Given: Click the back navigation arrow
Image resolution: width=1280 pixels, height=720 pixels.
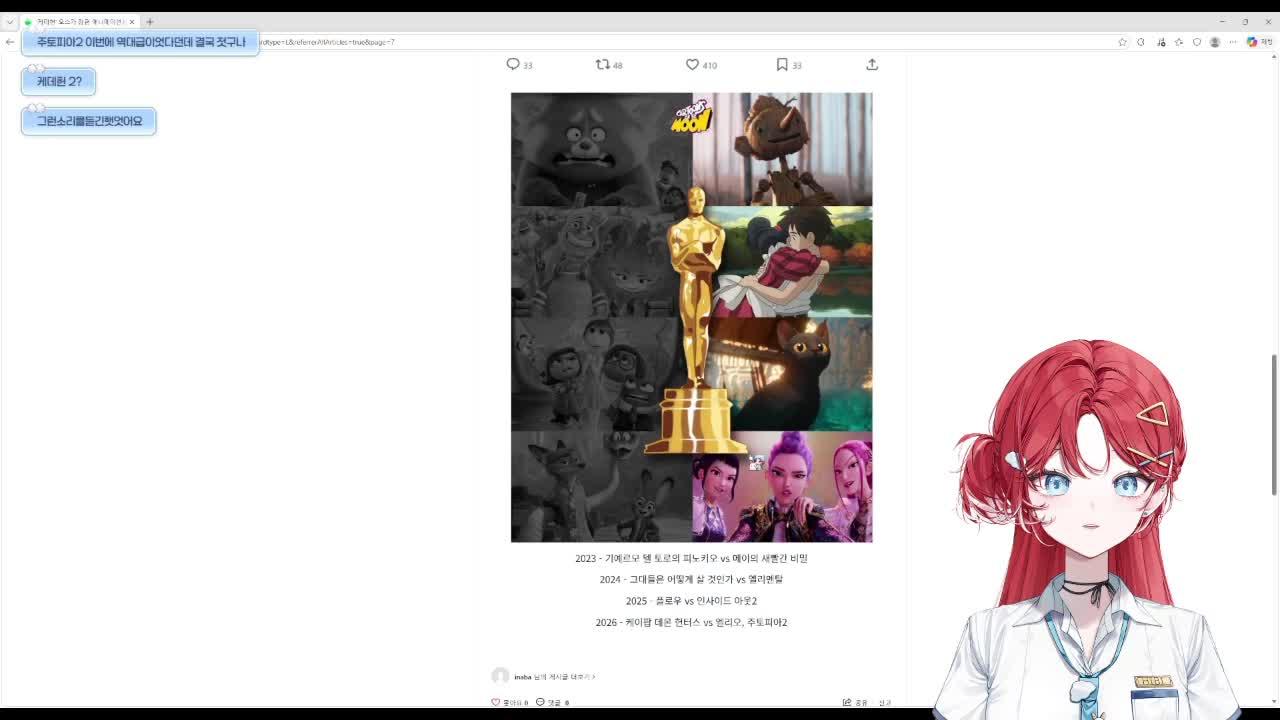Looking at the screenshot, I should pos(10,42).
